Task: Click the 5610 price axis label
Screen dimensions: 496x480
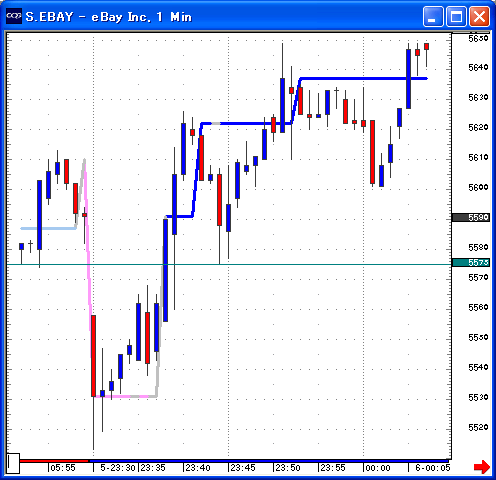Action: click(x=478, y=158)
